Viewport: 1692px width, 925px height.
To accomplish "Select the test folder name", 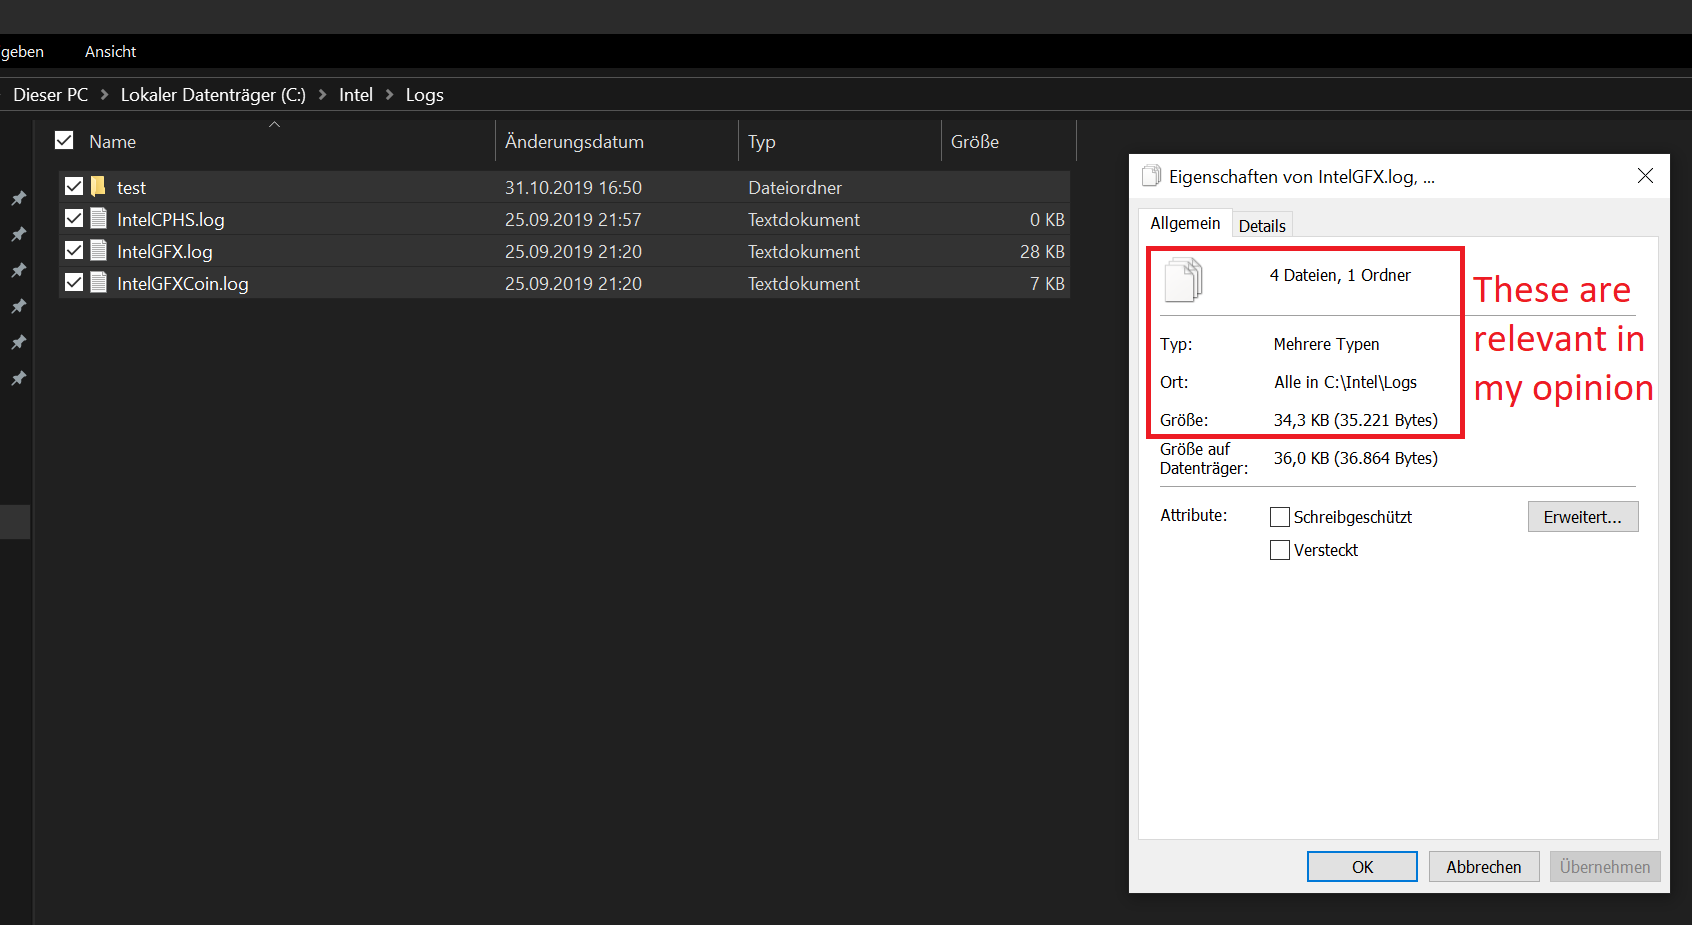I will (131, 187).
